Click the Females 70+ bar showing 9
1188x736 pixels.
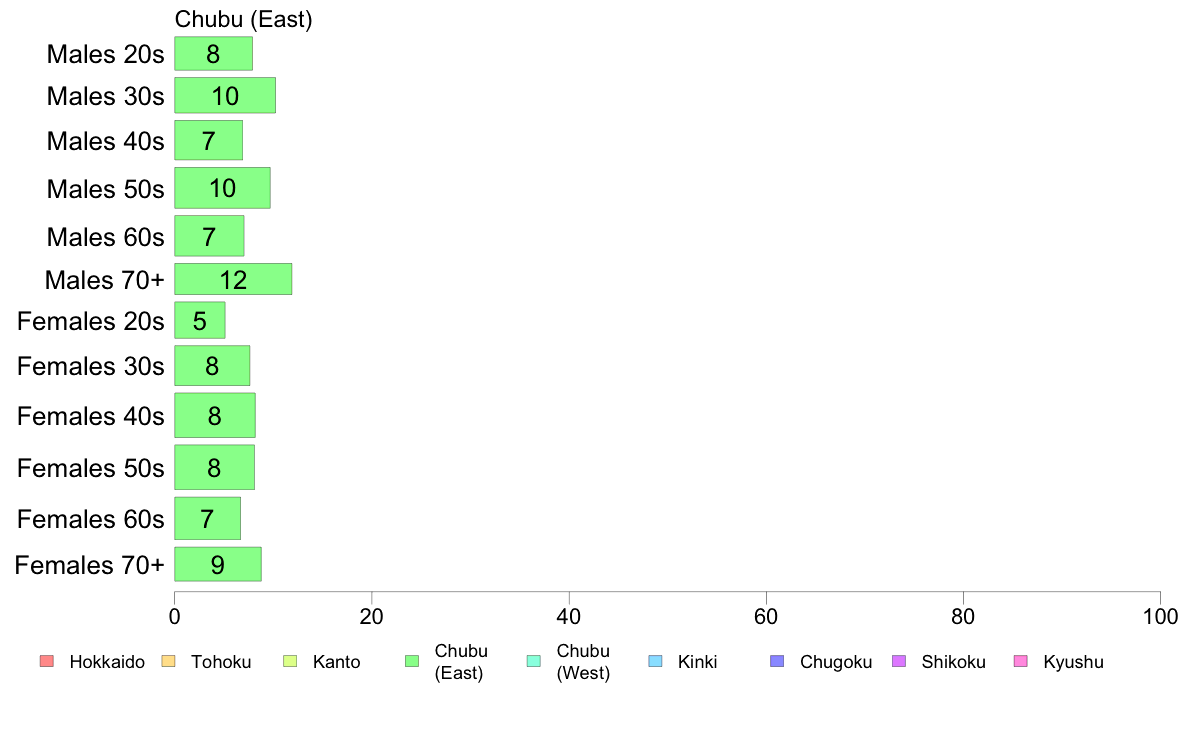point(218,565)
